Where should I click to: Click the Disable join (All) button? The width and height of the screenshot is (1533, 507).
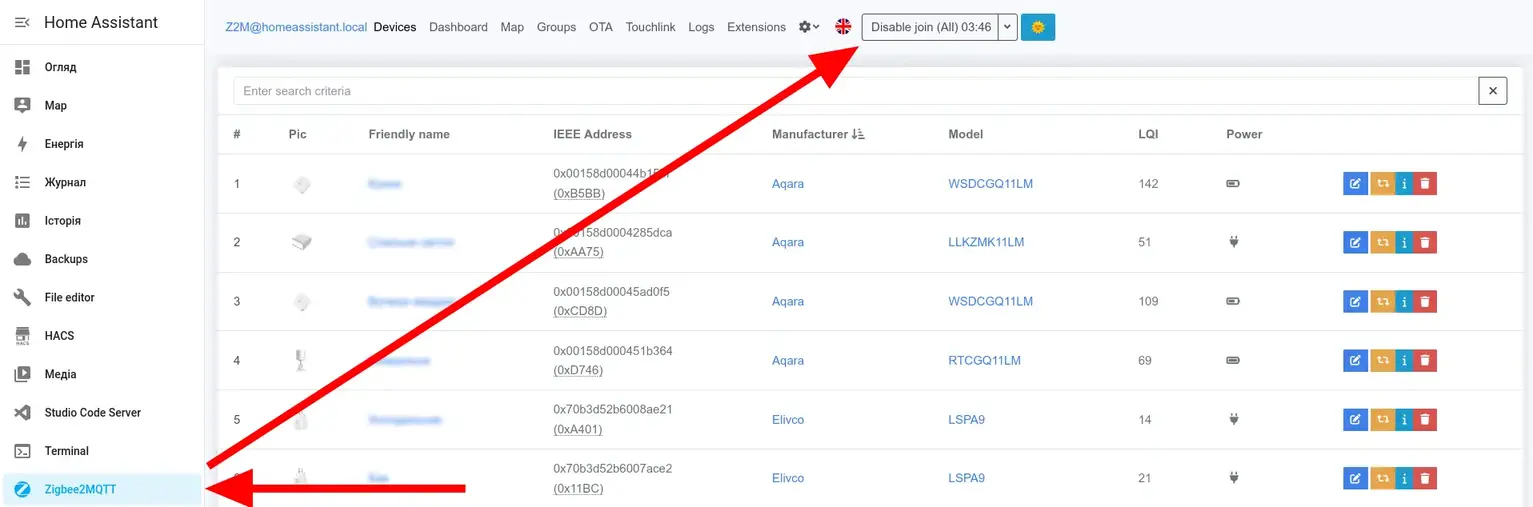coord(930,27)
